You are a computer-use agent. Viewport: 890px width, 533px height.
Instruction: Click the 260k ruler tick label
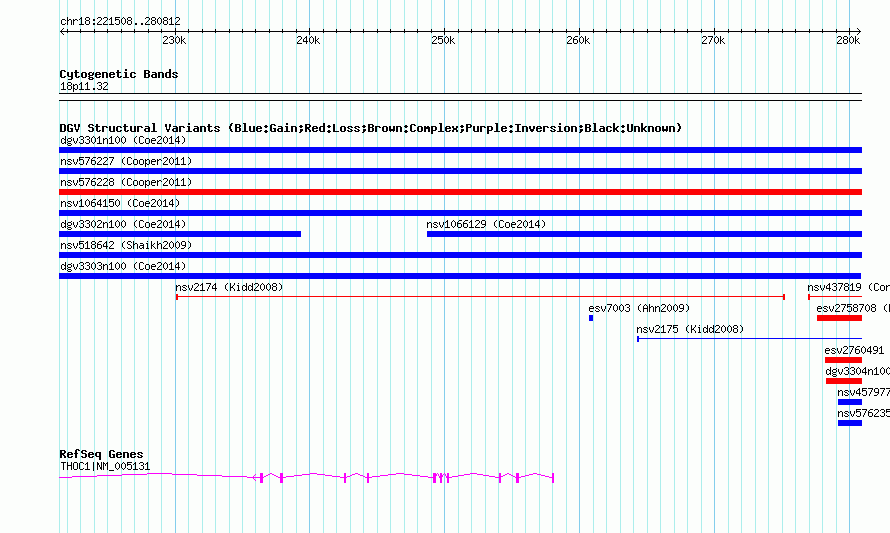point(578,40)
